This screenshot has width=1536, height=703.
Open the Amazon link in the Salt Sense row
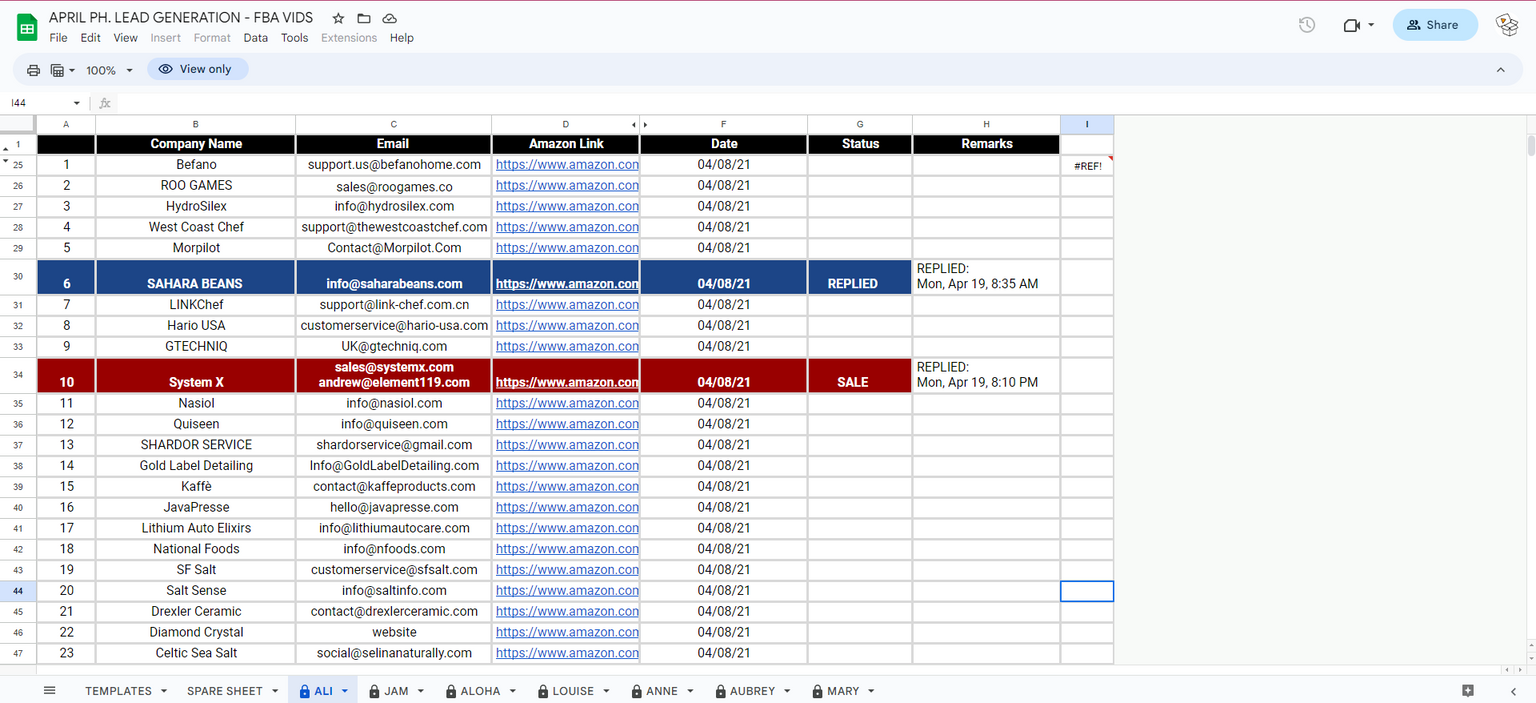tap(567, 591)
